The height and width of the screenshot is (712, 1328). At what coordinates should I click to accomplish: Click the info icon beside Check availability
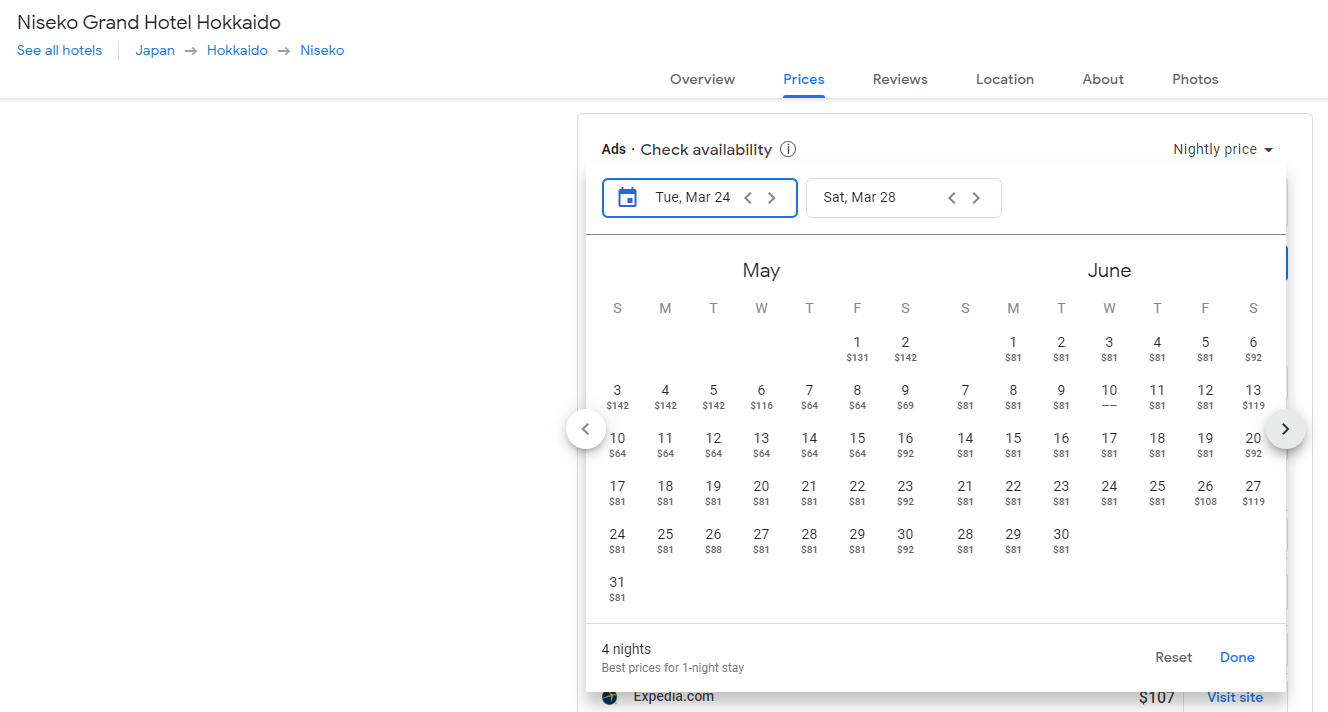pyautogui.click(x=788, y=150)
